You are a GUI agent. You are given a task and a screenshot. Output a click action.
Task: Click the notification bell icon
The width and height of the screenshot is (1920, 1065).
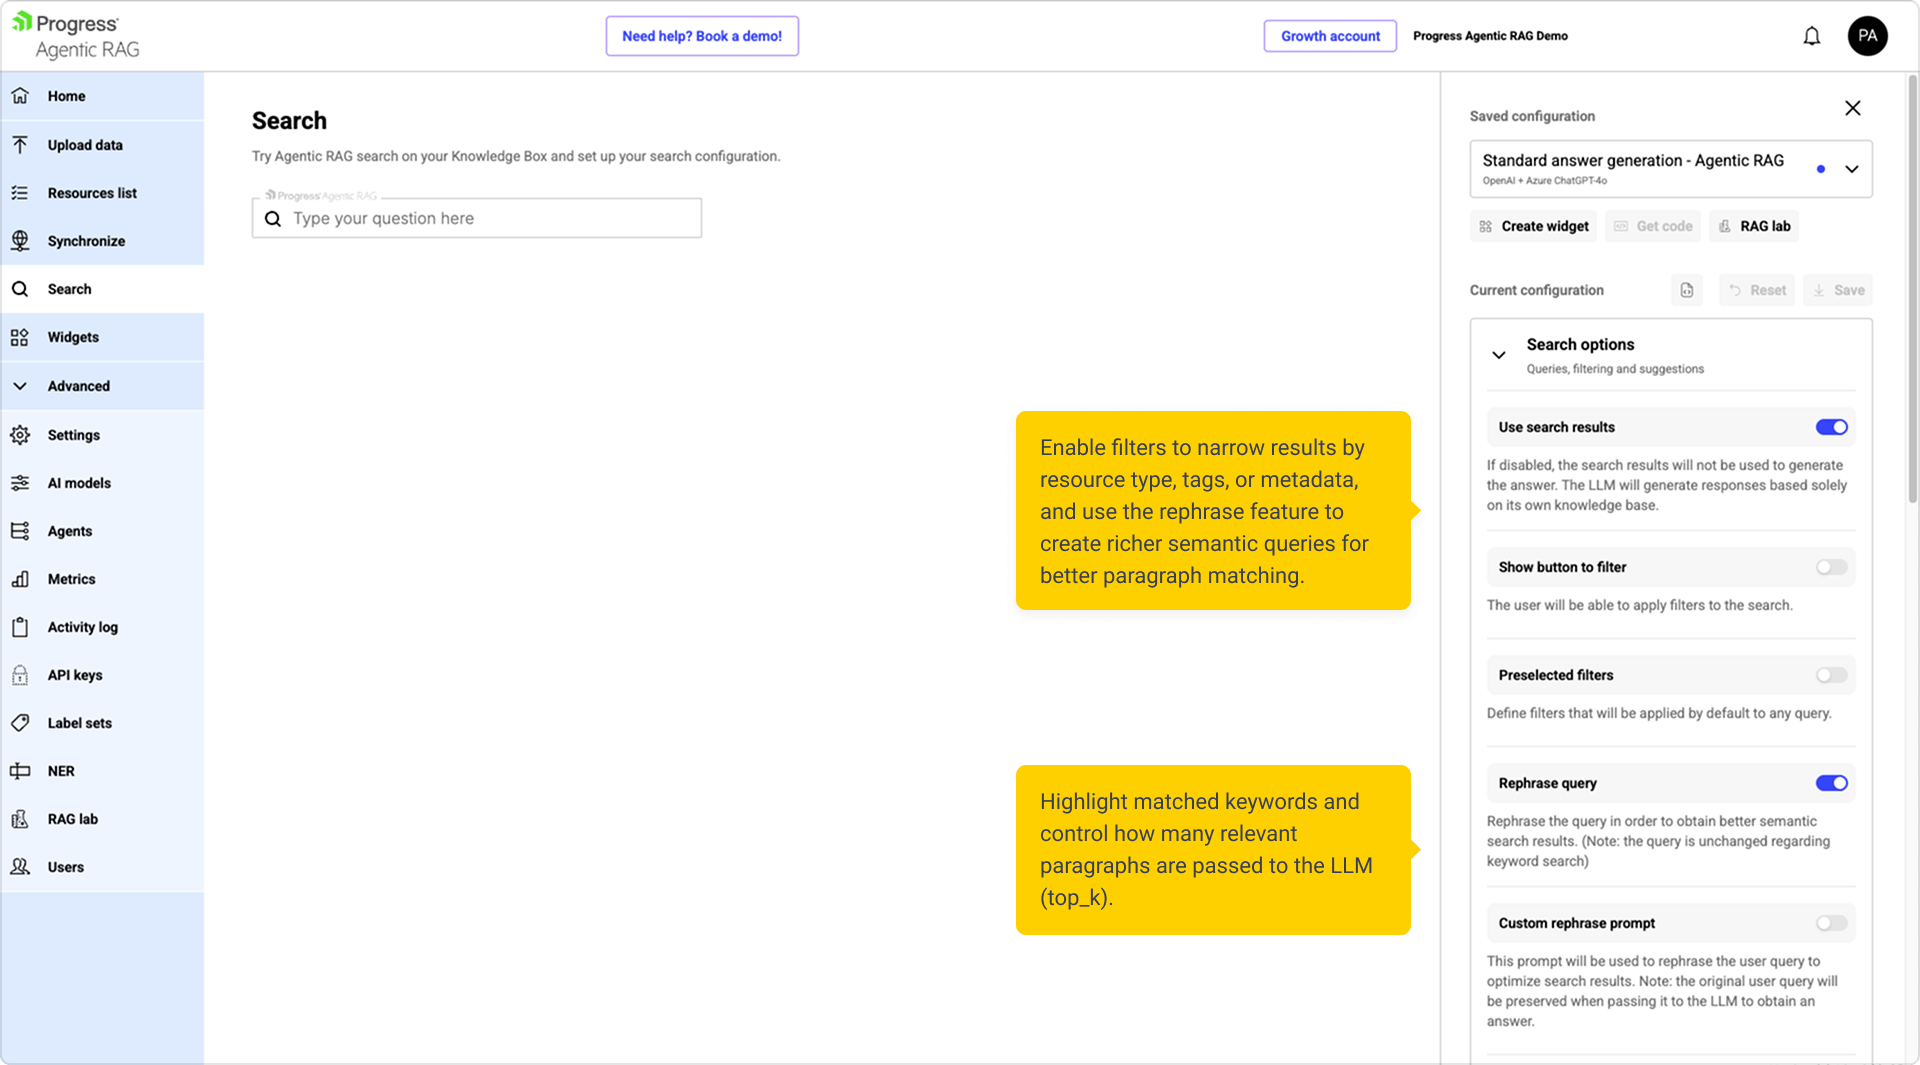[x=1811, y=37]
